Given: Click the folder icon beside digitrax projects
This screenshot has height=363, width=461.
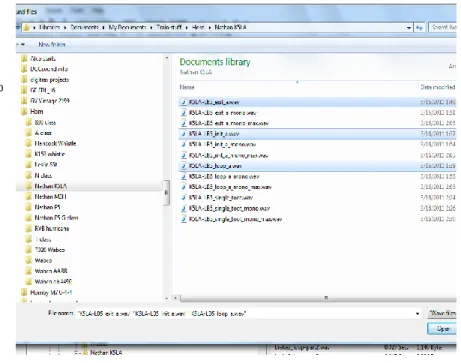Looking at the screenshot, I should pos(24,80).
